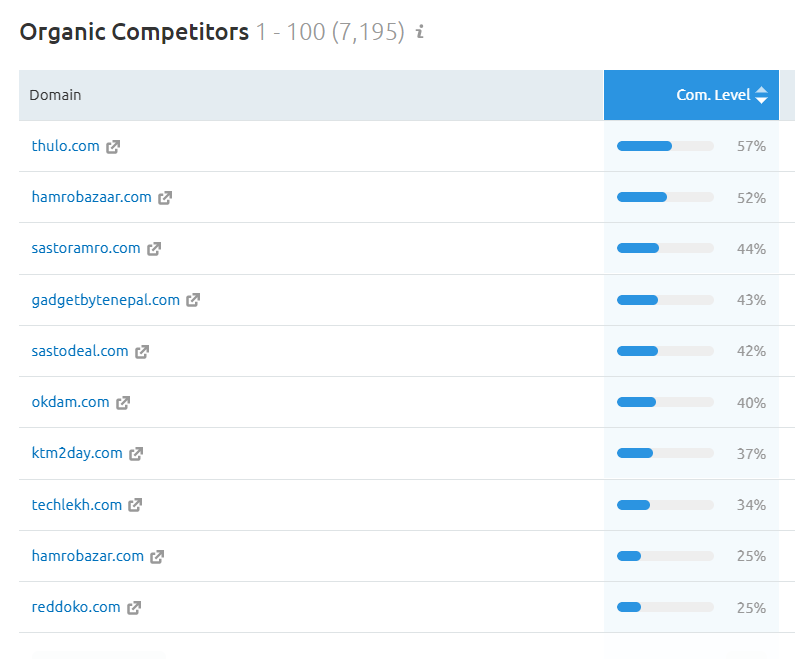Open ktm2day.com external link icon
Viewport: 795px width, 659px height.
click(x=136, y=454)
